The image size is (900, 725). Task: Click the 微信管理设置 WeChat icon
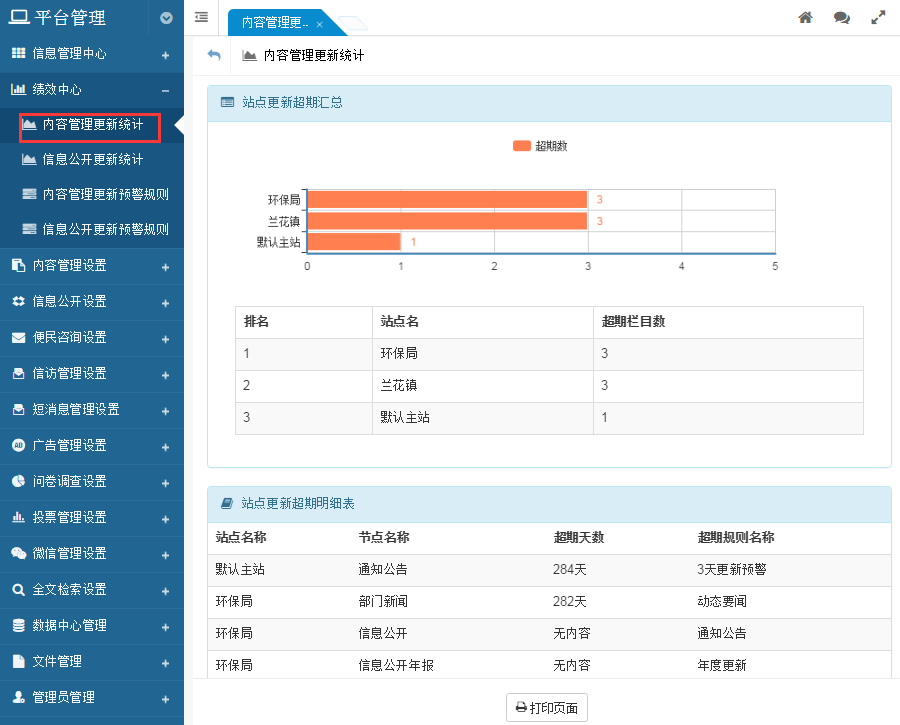(x=18, y=553)
